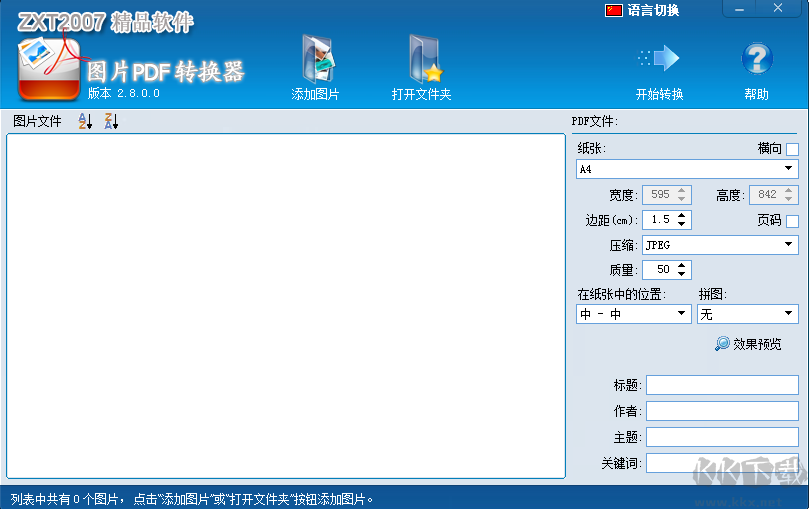Click the 效果预览 preview link text
This screenshot has width=809, height=509.
click(757, 344)
